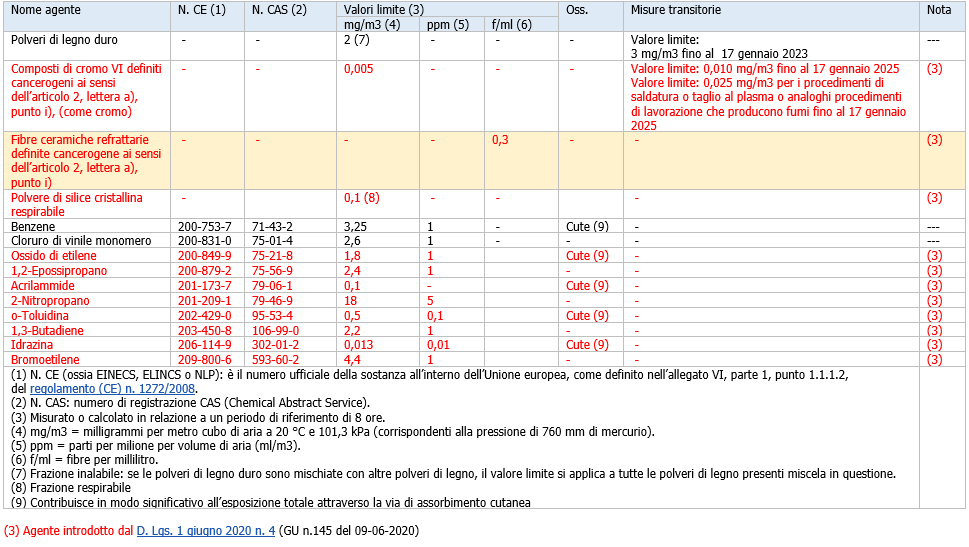The image size is (969, 547).
Task: Select 'Acrilammide' agent name
Action: click(x=43, y=286)
